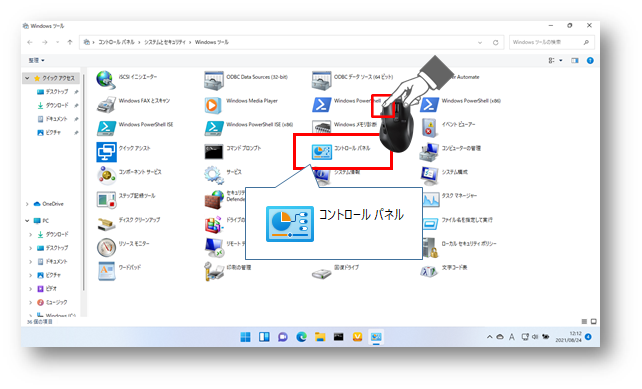Open the Windows Start button
Viewport: 642px width, 389px height.
pos(245,337)
